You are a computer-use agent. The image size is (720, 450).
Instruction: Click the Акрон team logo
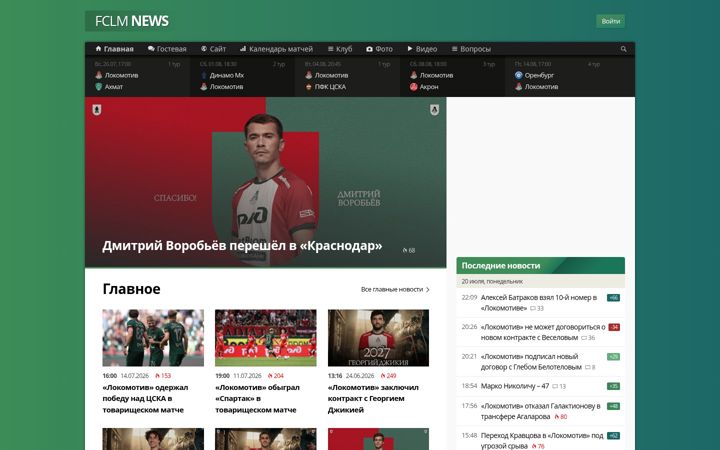pos(413,87)
